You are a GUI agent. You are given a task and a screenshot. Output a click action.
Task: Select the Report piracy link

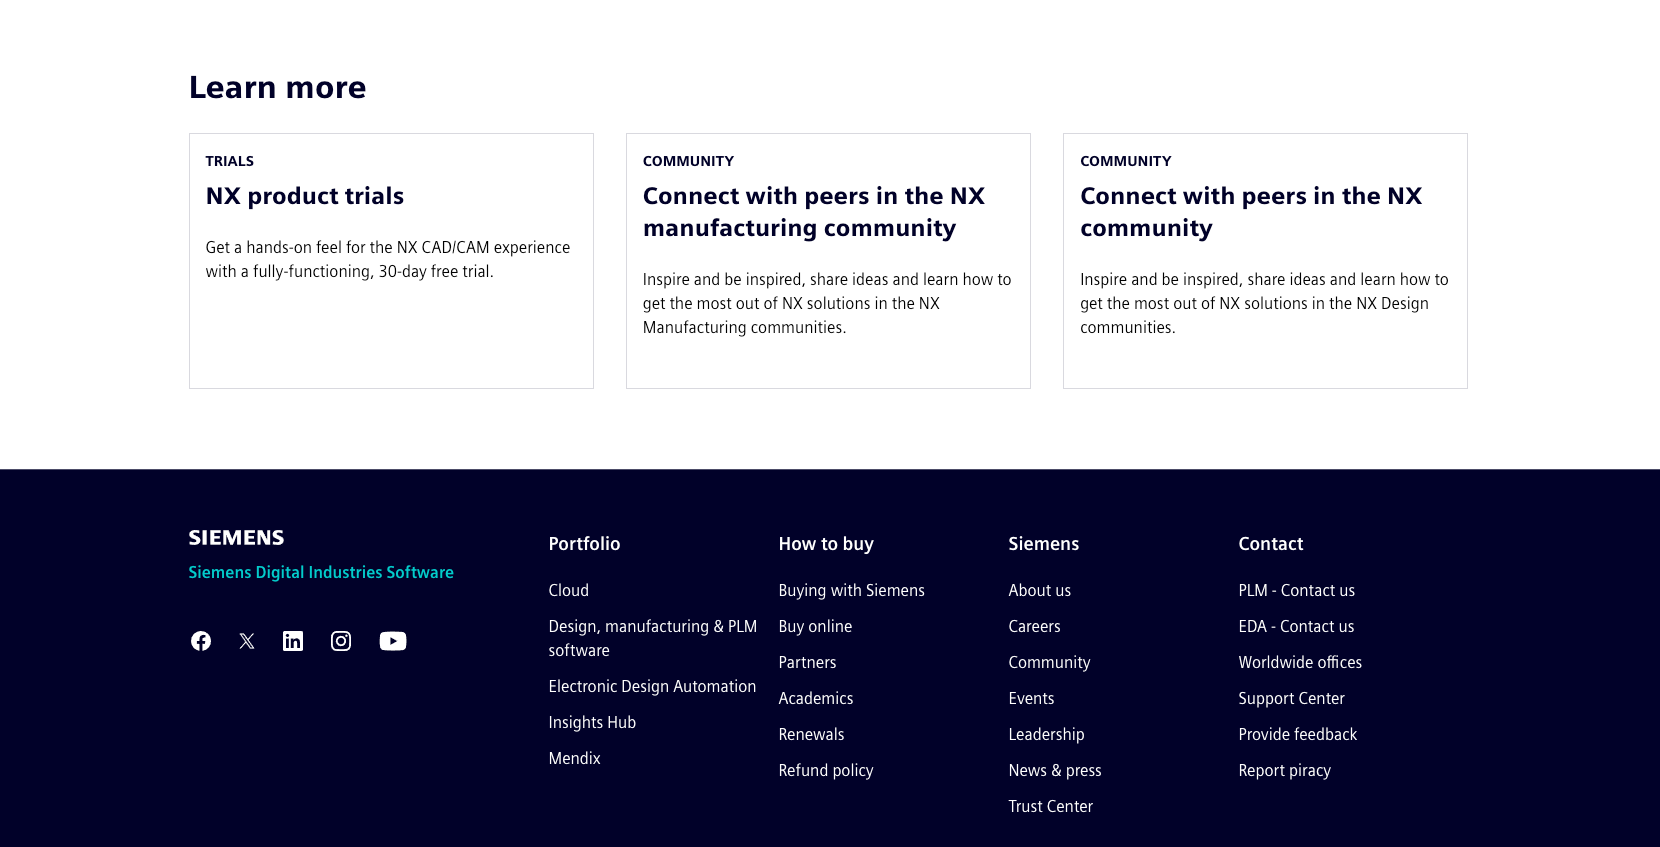pyautogui.click(x=1284, y=771)
